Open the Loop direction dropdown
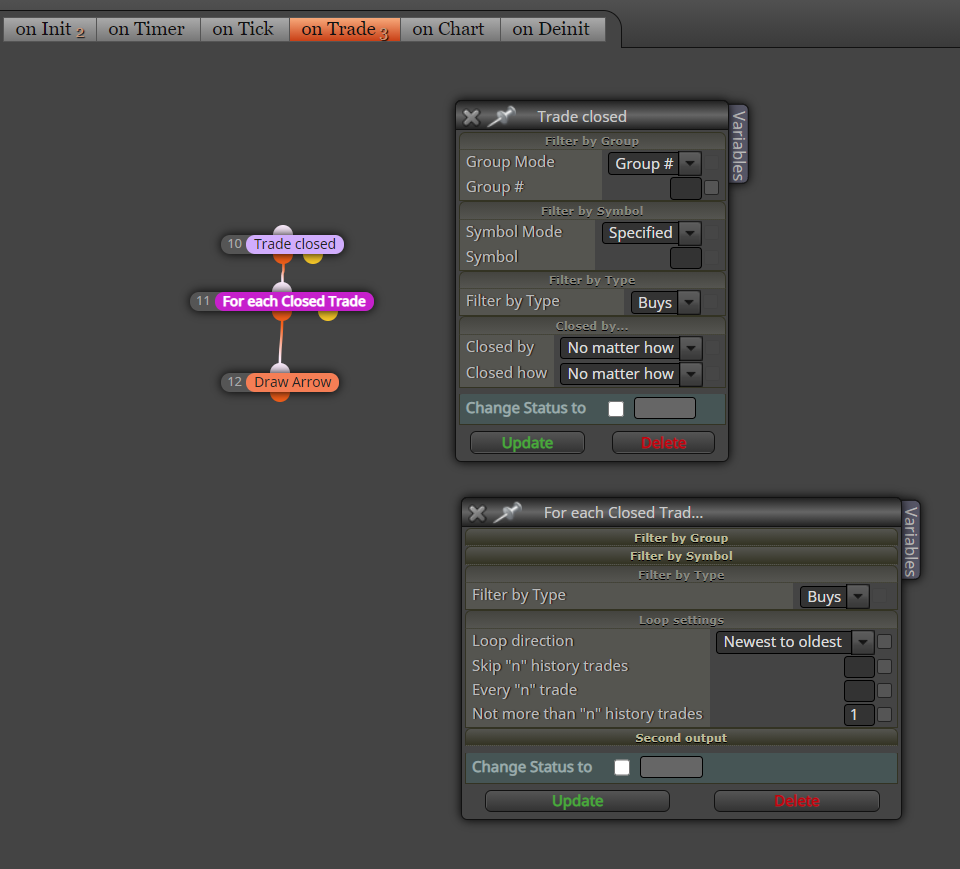Screen dimensions: 960x869 795,642
